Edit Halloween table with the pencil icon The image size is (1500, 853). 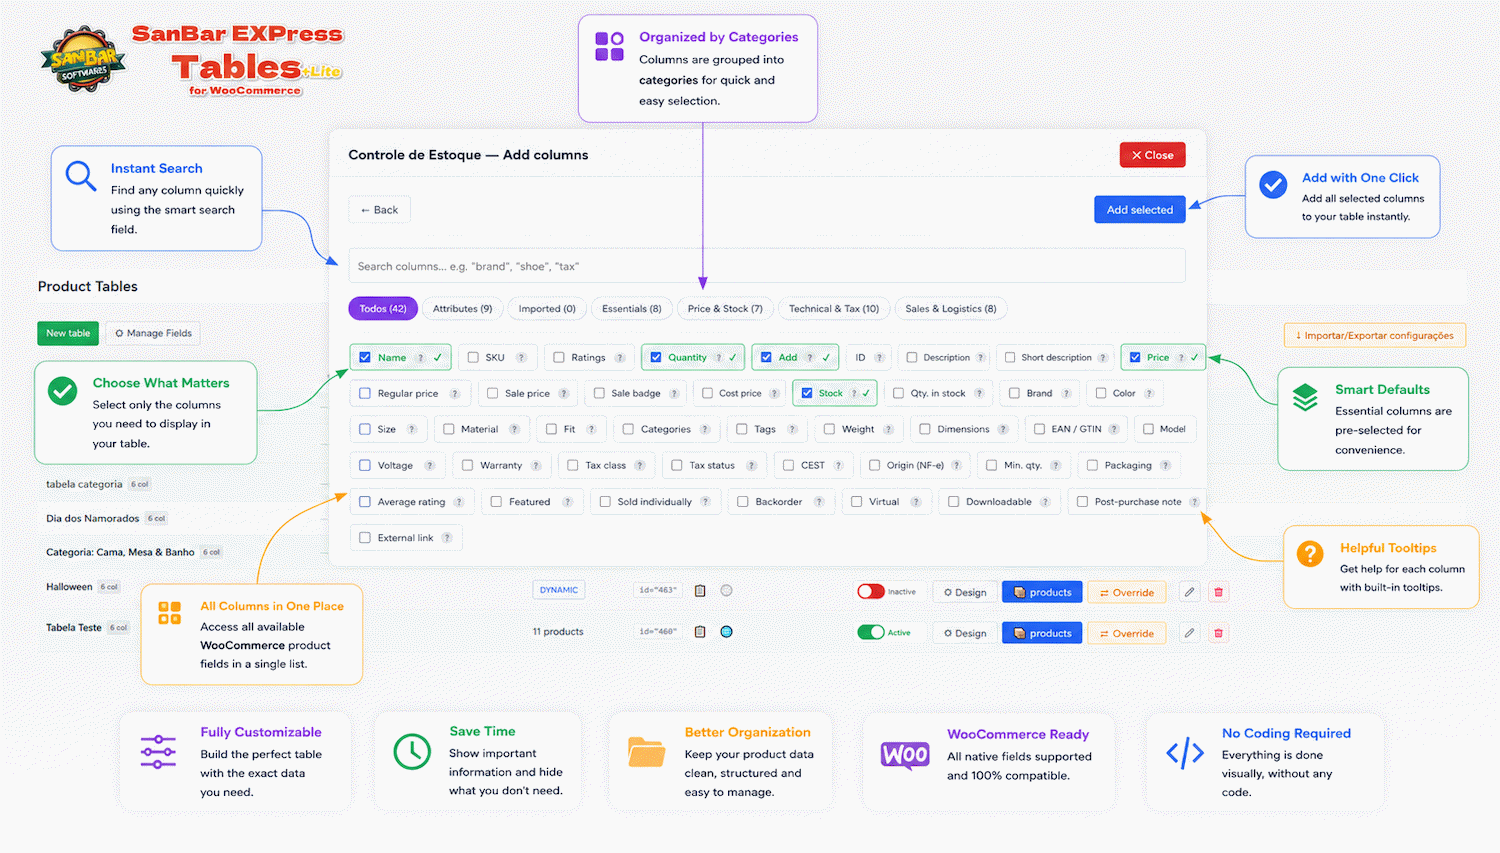click(x=1189, y=592)
